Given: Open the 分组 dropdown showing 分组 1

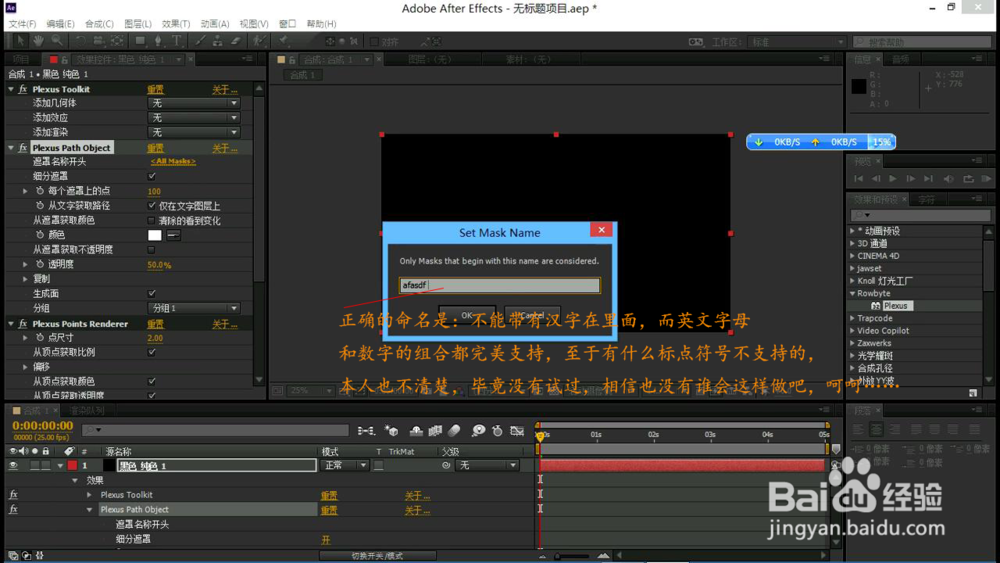Looking at the screenshot, I should [194, 308].
